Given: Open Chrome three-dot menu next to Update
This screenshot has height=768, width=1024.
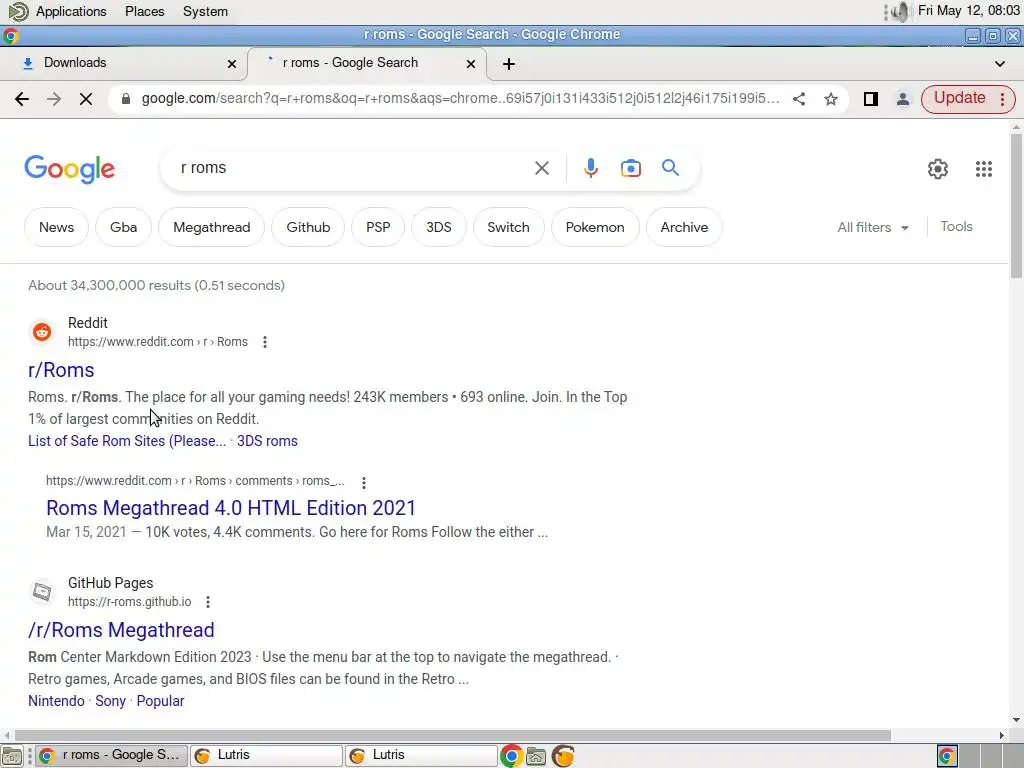Looking at the screenshot, I should tap(1002, 99).
